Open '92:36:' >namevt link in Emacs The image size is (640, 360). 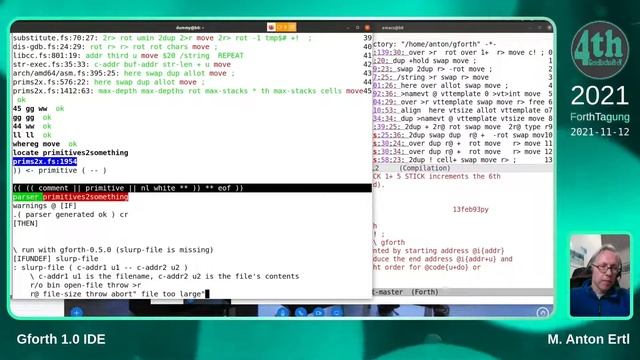tap(385, 94)
